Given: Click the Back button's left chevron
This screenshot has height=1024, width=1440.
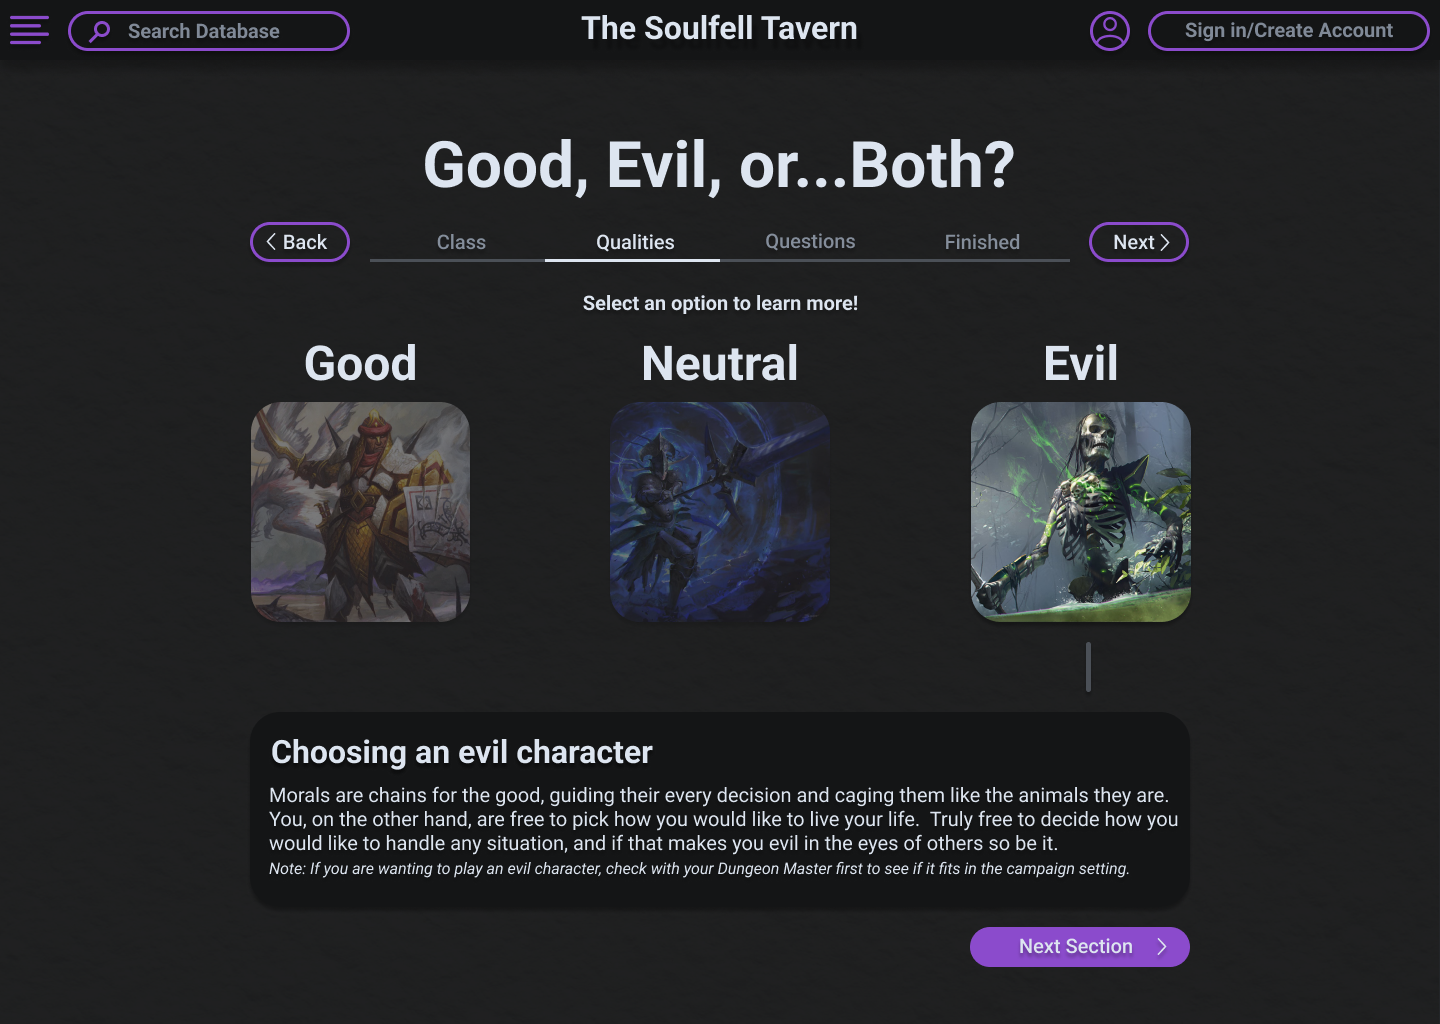Looking at the screenshot, I should 271,242.
